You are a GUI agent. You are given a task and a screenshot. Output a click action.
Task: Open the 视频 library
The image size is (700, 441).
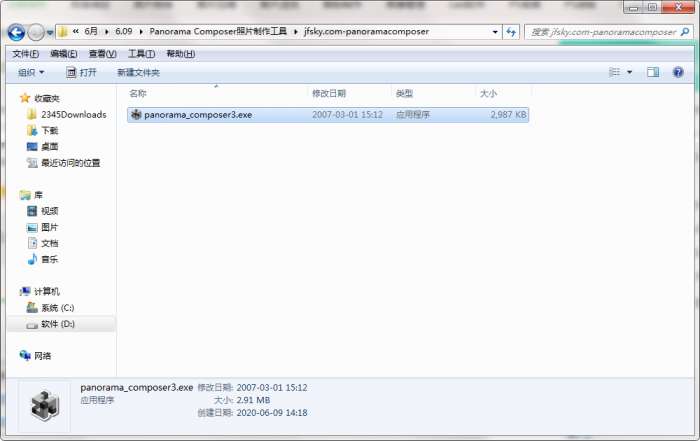(x=50, y=211)
